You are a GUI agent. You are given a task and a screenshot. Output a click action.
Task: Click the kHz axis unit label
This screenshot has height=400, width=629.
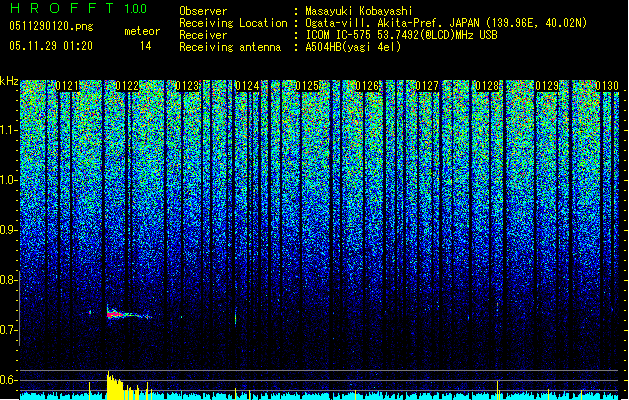[x=9, y=81]
